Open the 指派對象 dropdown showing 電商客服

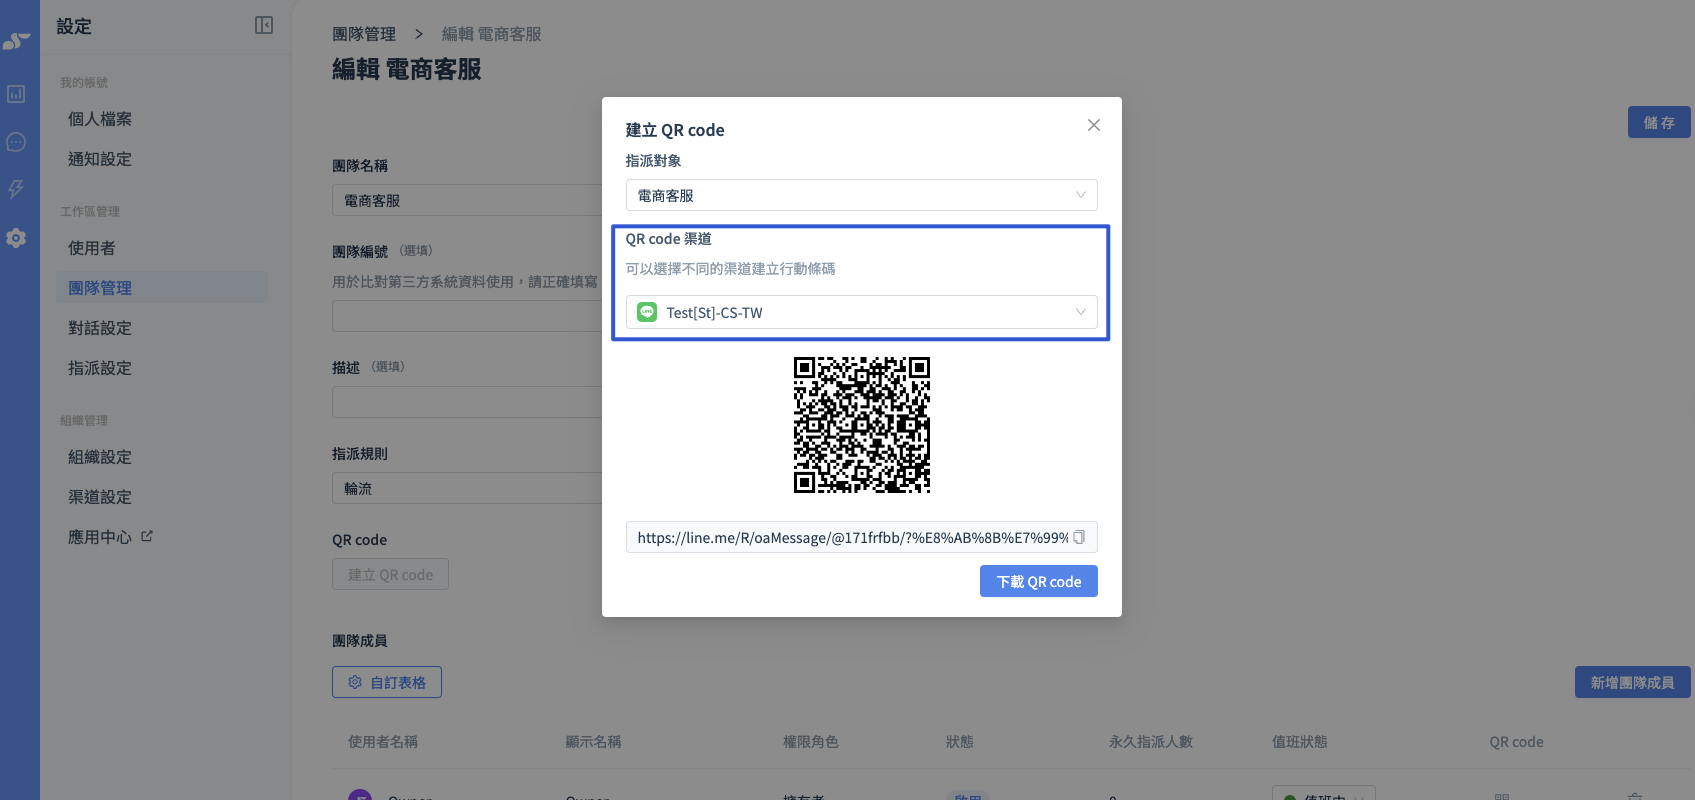(x=862, y=195)
